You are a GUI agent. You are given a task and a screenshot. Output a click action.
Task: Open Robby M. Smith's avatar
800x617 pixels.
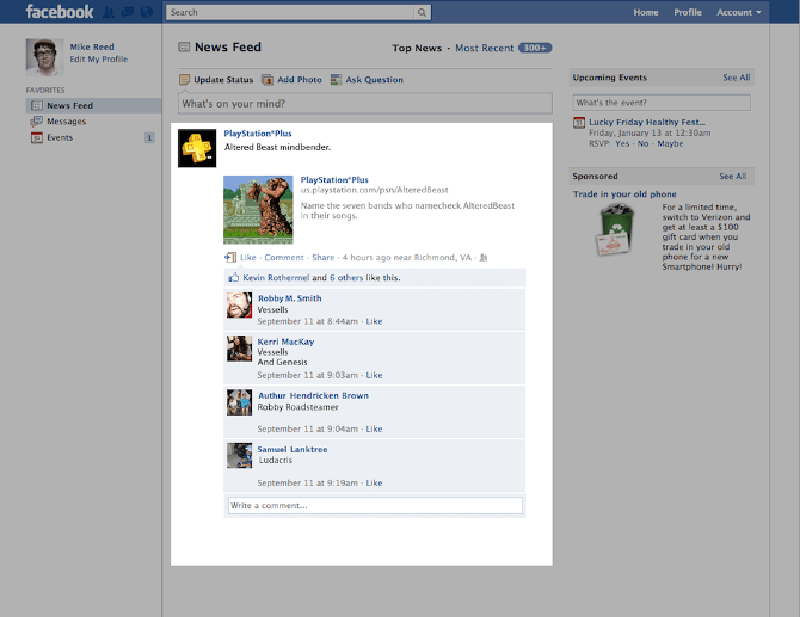(x=239, y=305)
